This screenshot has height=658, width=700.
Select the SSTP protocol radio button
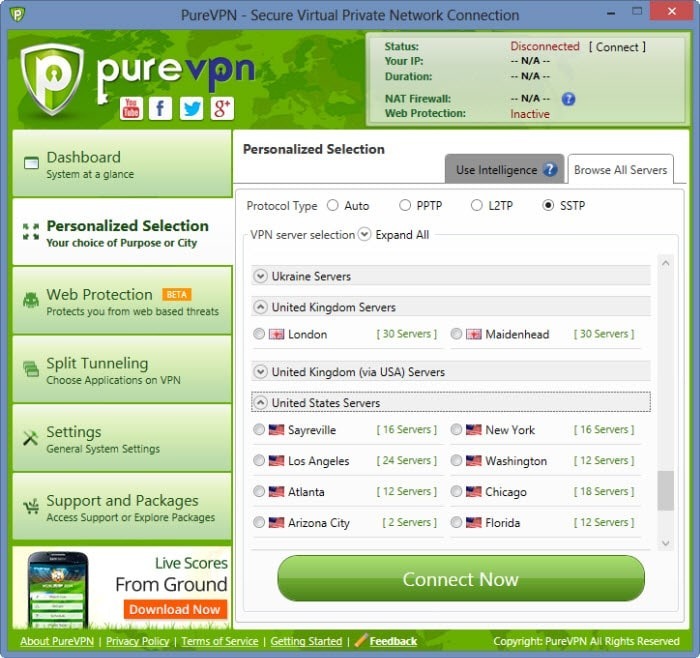548,205
